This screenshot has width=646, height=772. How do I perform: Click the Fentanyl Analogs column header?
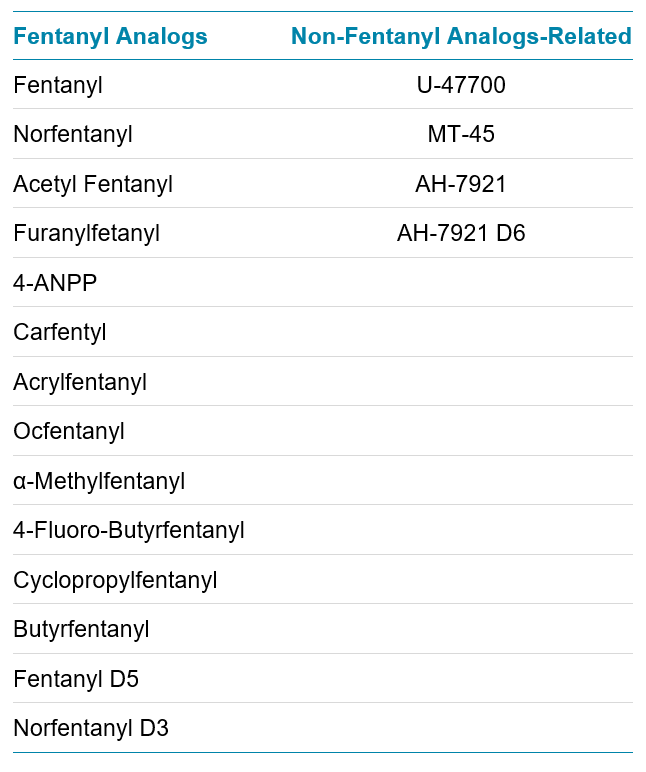tap(110, 37)
